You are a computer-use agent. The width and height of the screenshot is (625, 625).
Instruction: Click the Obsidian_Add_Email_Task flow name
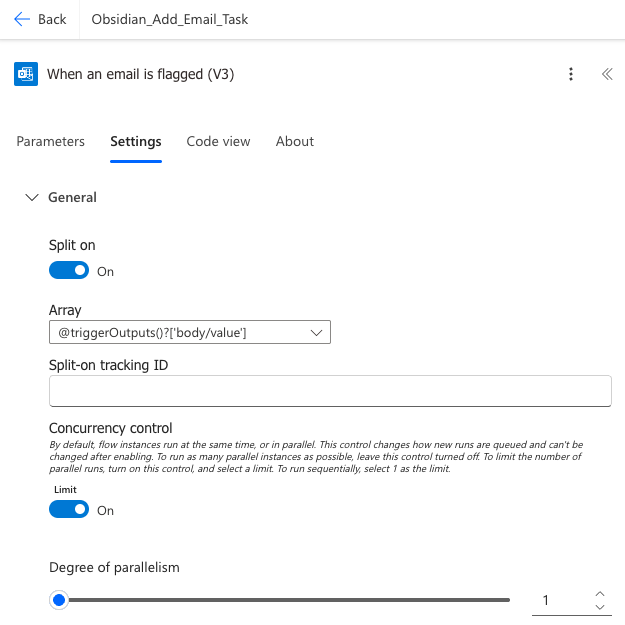coord(169,19)
